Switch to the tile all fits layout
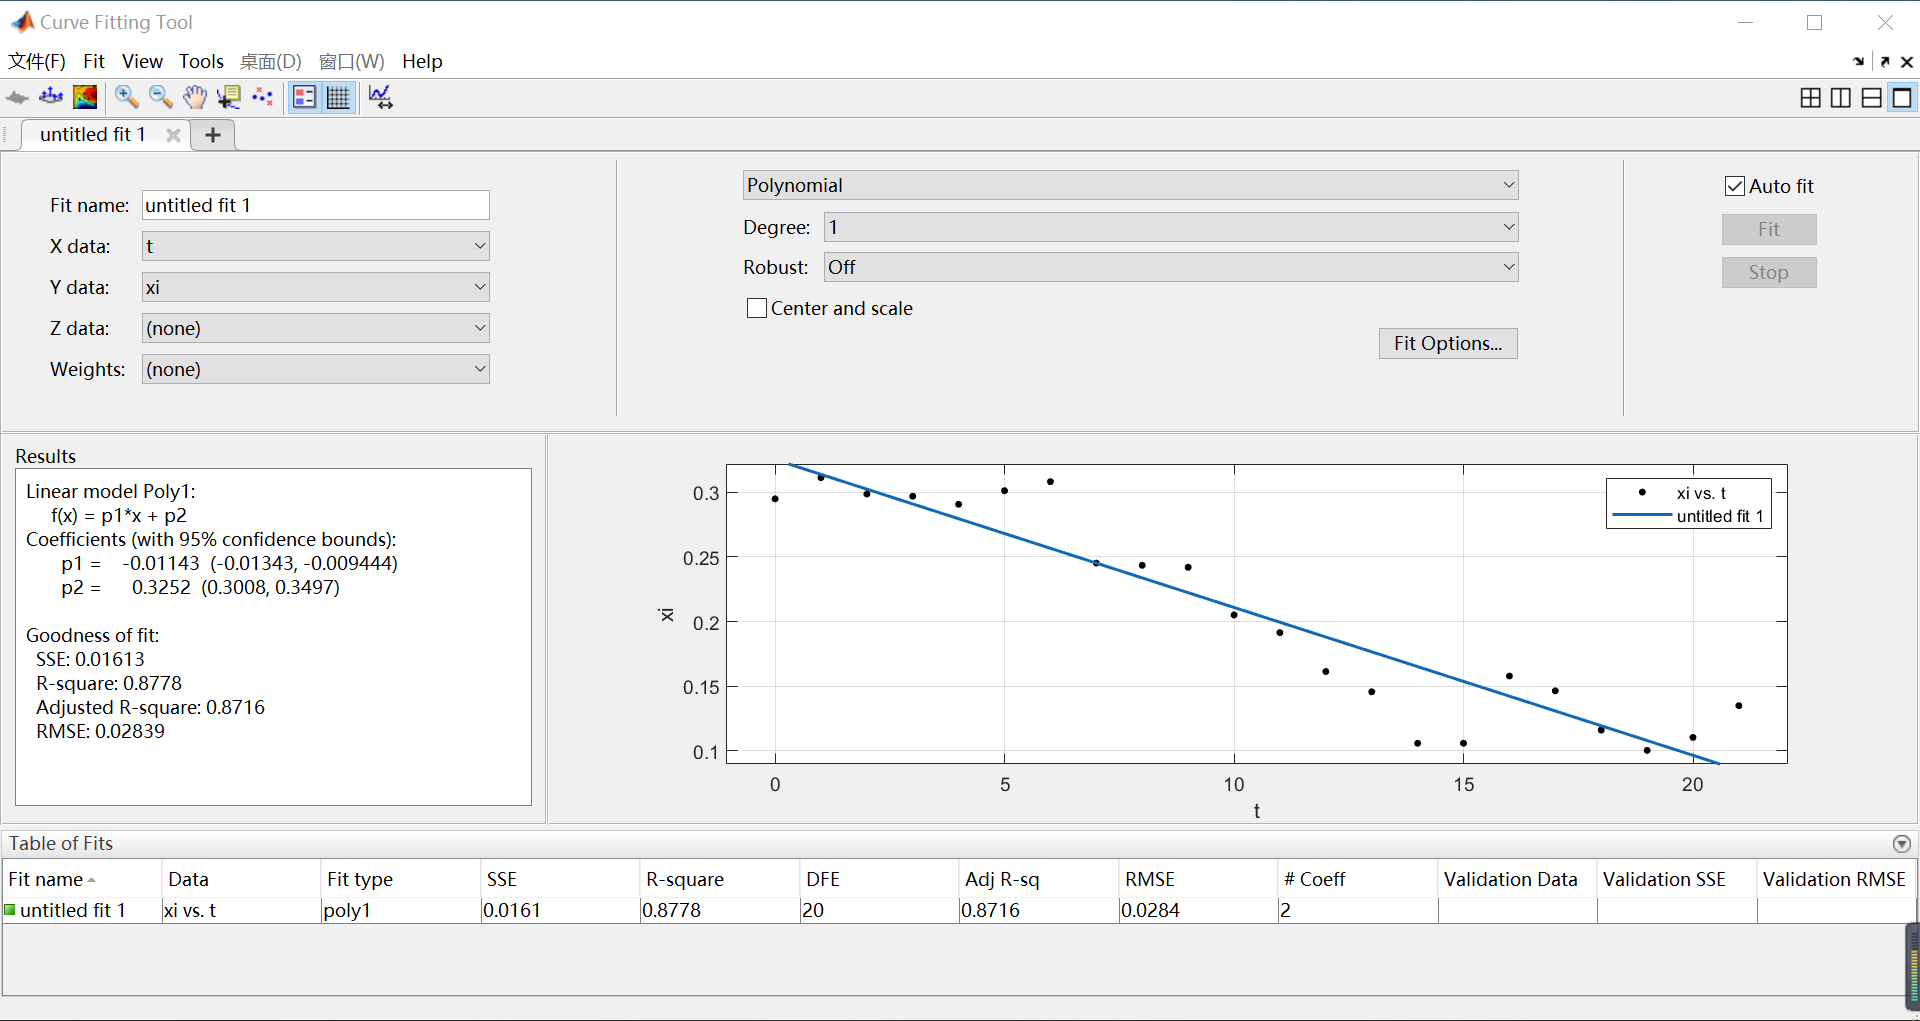This screenshot has height=1021, width=1920. (1810, 98)
